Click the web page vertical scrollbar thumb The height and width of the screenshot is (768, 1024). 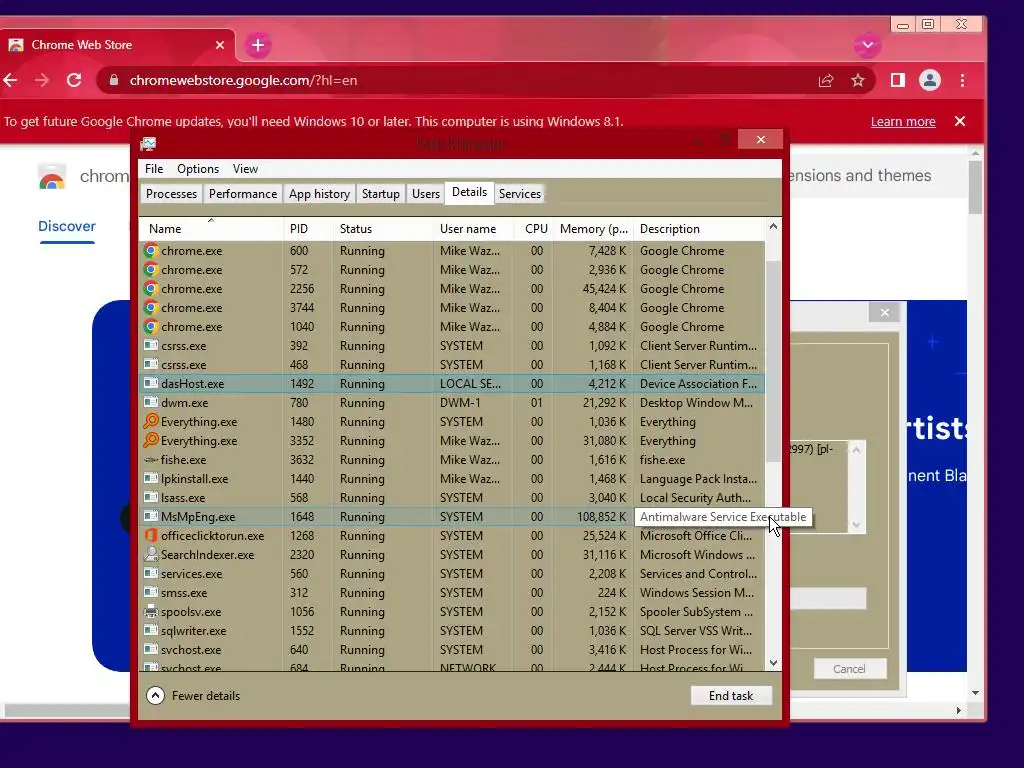tap(976, 187)
